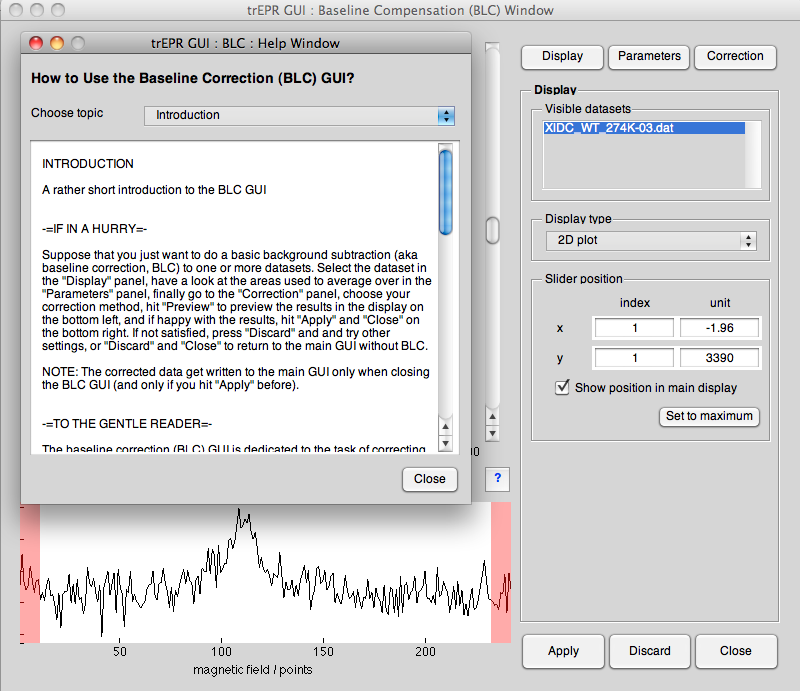Click Close at bottom right of BLC window
Image resolution: width=800 pixels, height=691 pixels.
736,651
